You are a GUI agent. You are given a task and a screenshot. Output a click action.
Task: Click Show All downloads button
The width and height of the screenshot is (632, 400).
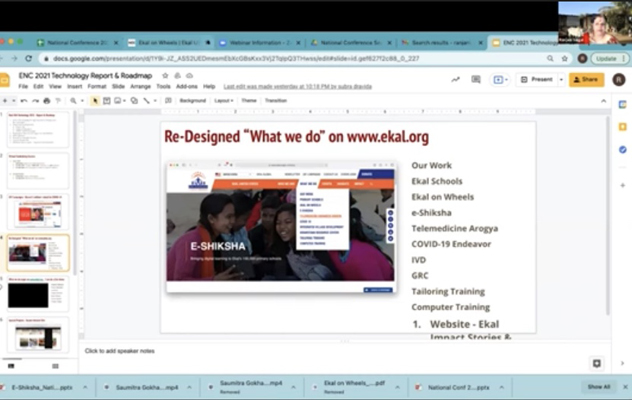pyautogui.click(x=598, y=386)
